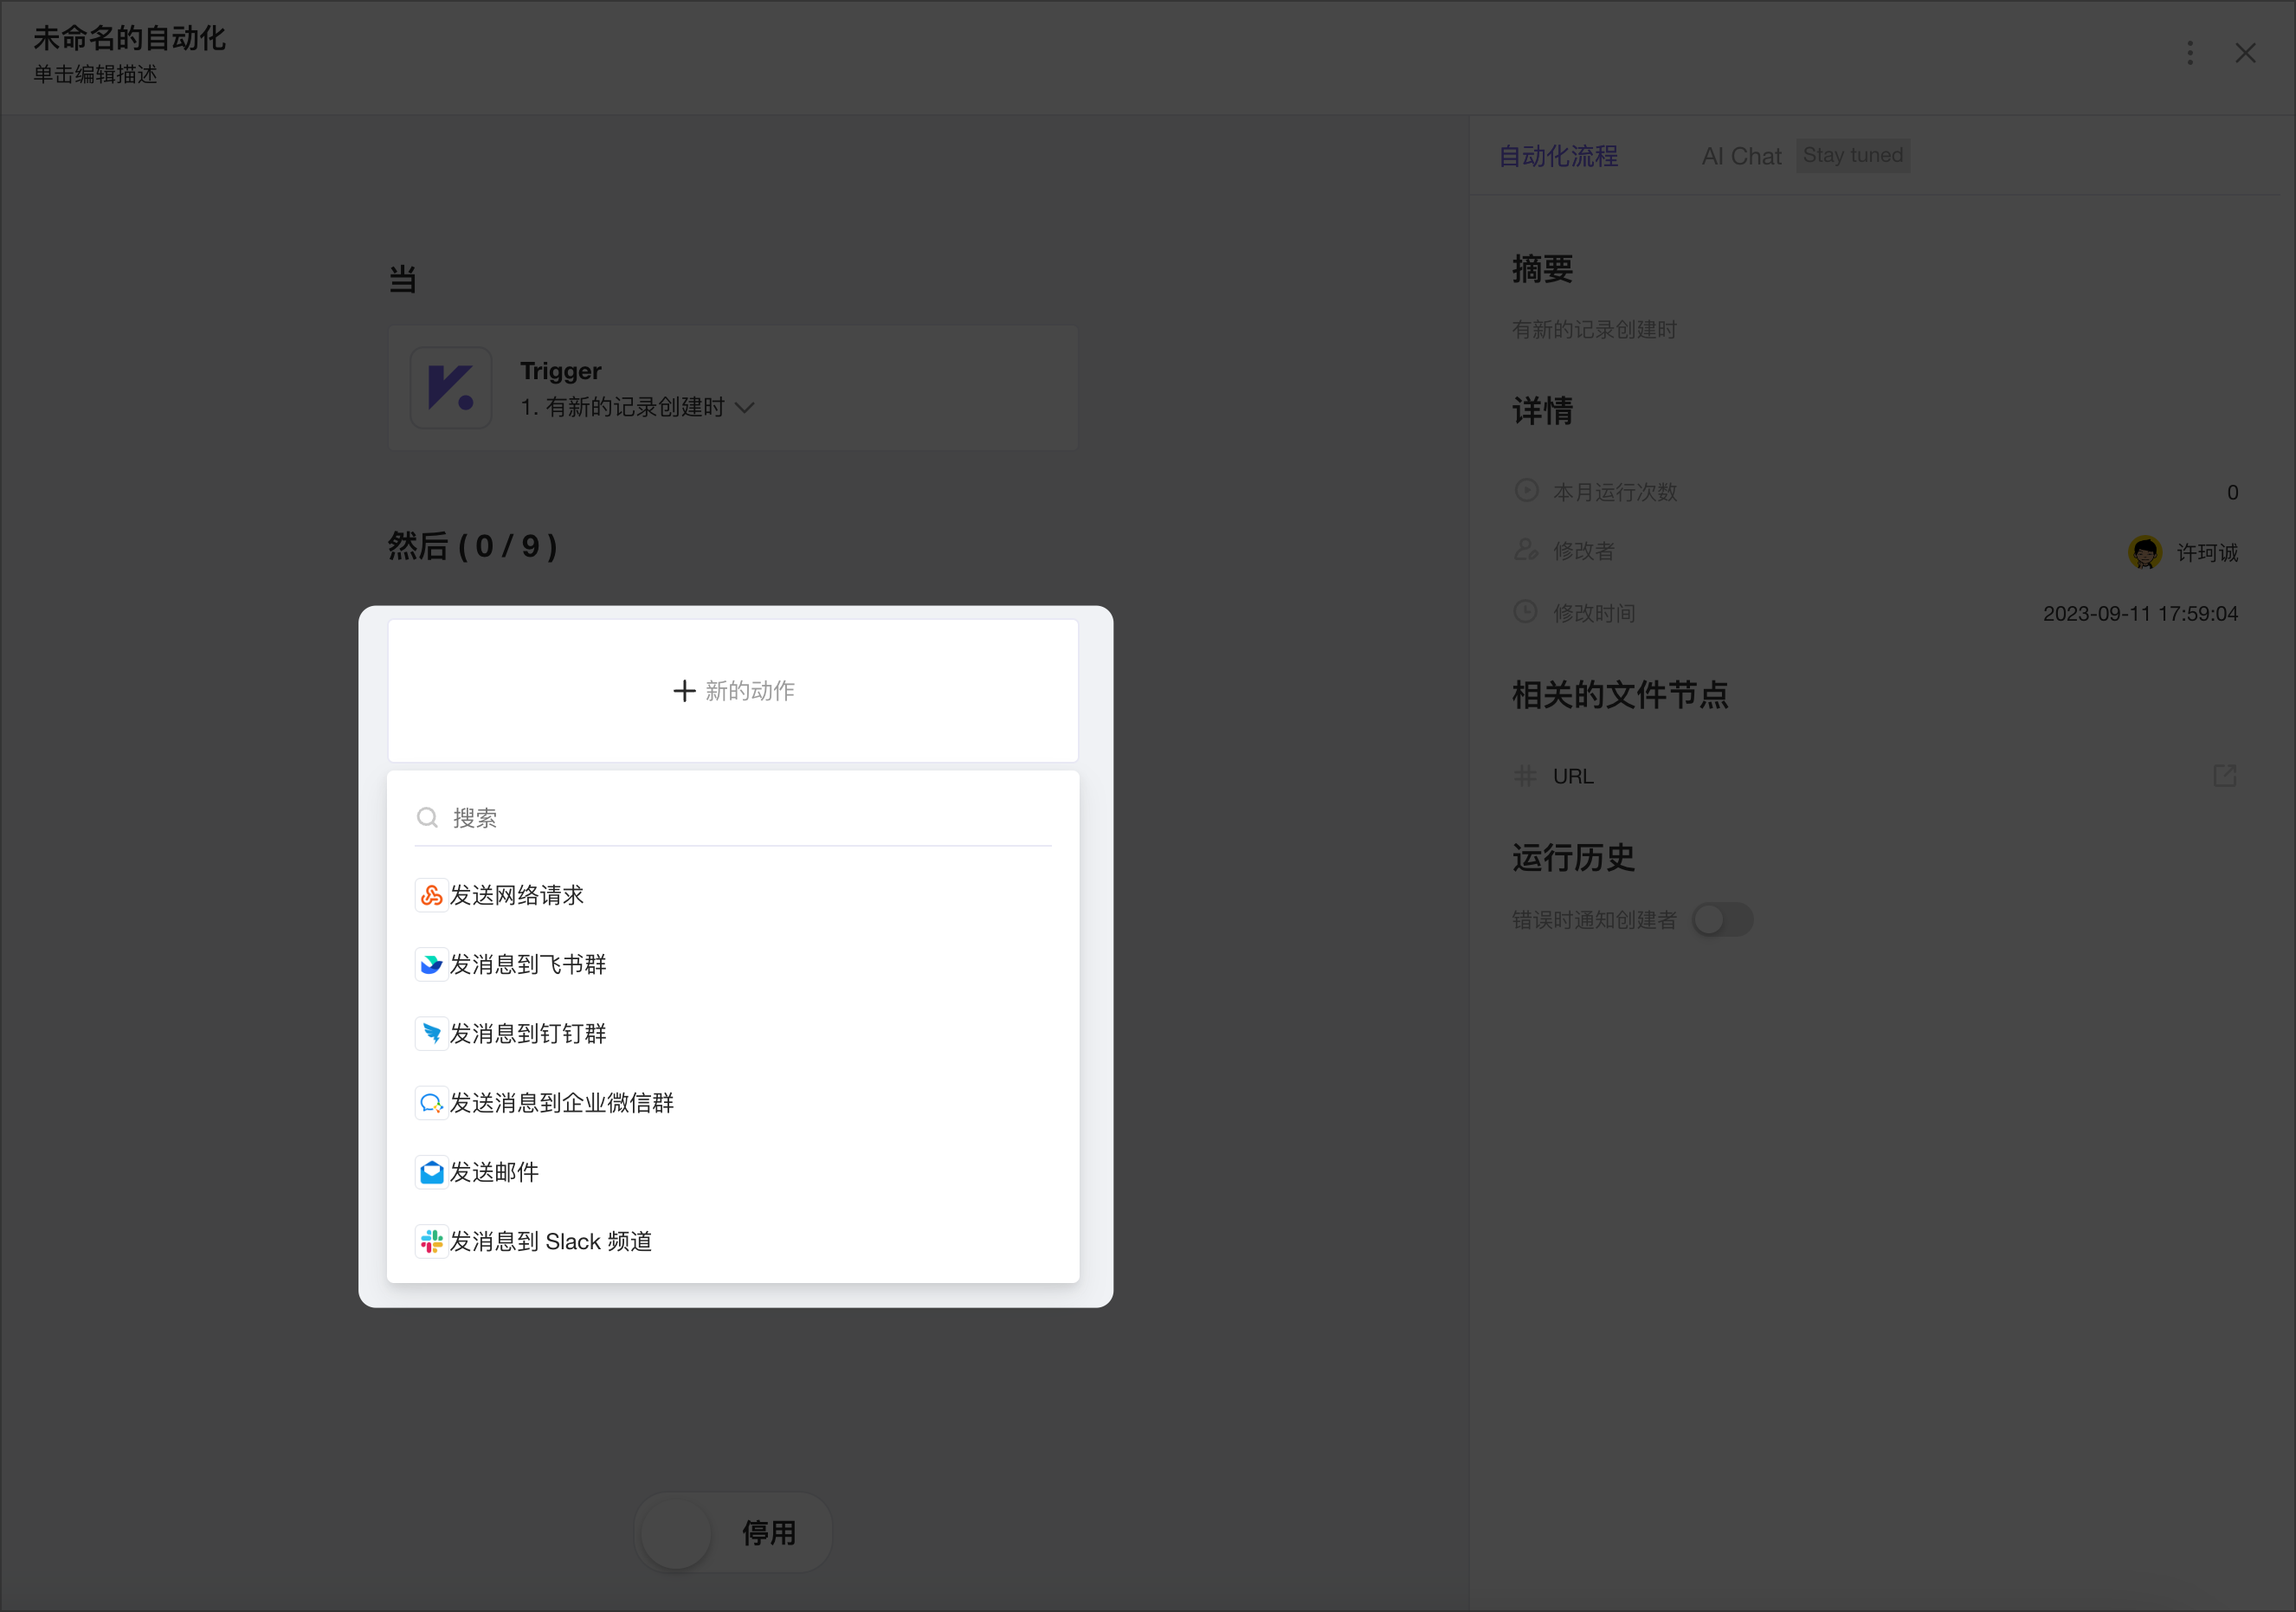Click the 单击编辑描述 text to edit description
The height and width of the screenshot is (1612, 2296).
[x=94, y=75]
